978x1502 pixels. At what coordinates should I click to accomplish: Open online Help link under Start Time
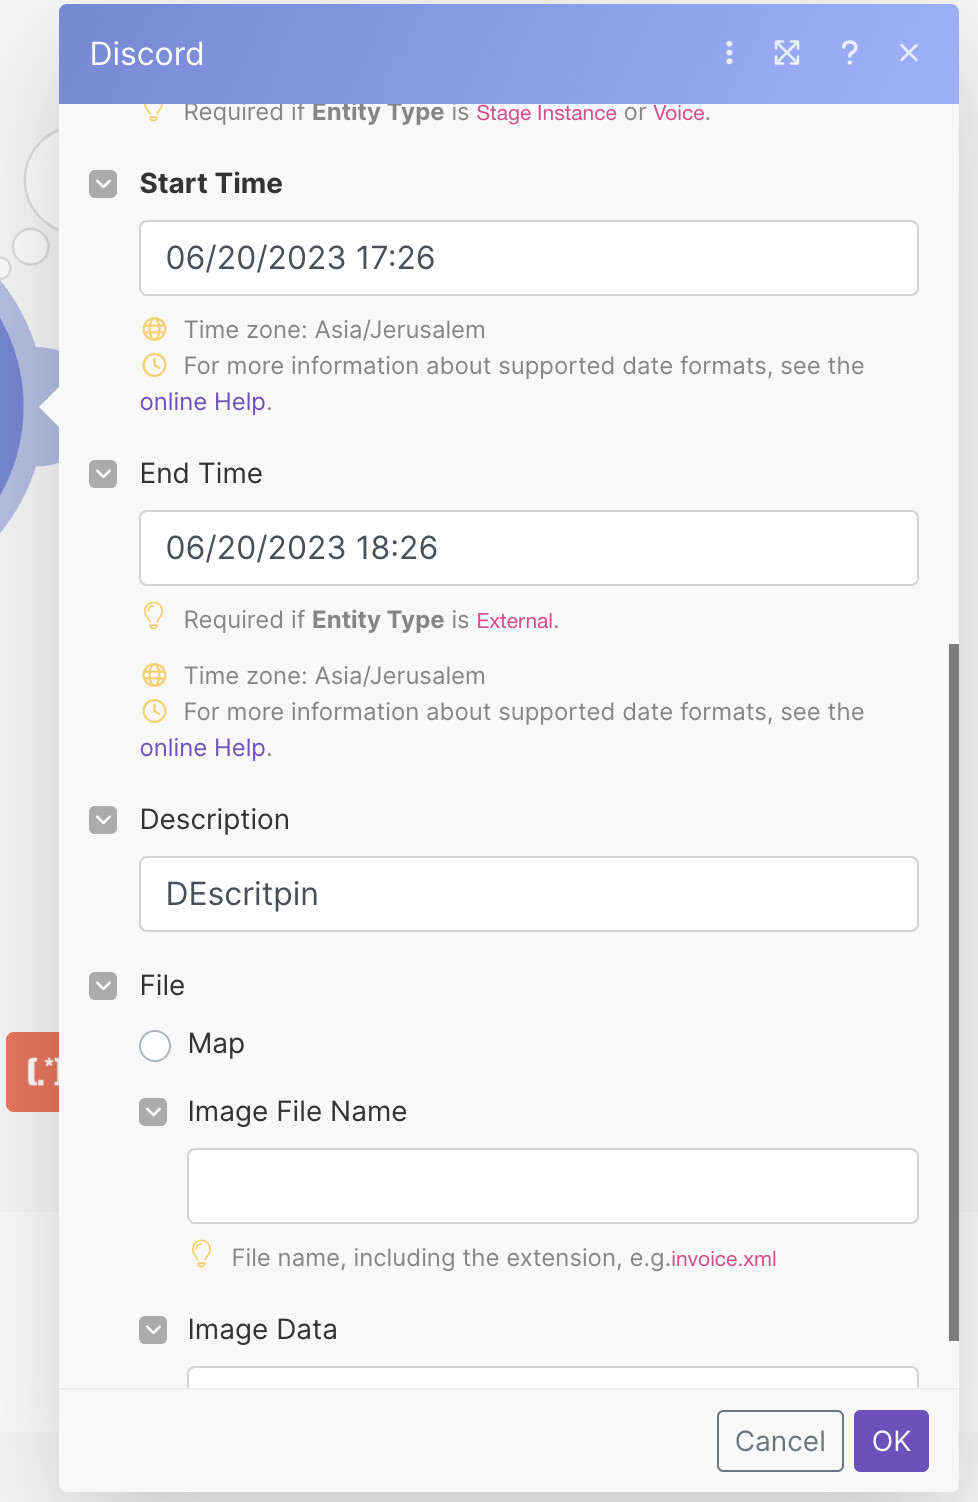pyautogui.click(x=203, y=402)
